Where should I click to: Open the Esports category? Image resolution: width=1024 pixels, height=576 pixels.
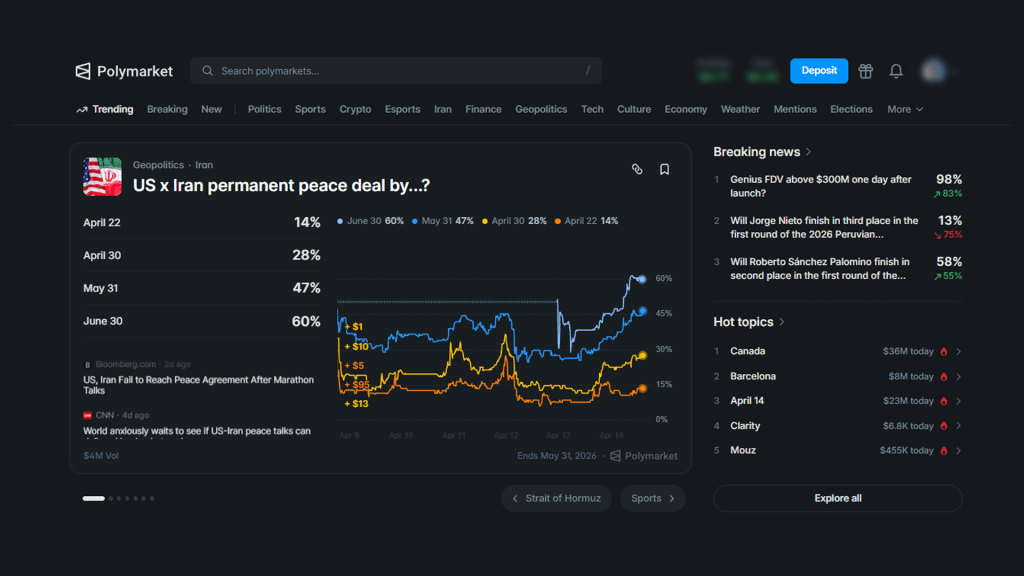(402, 109)
